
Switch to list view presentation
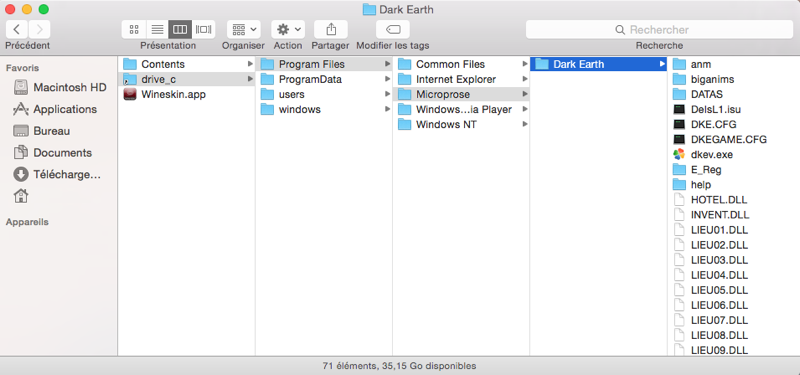(x=158, y=29)
